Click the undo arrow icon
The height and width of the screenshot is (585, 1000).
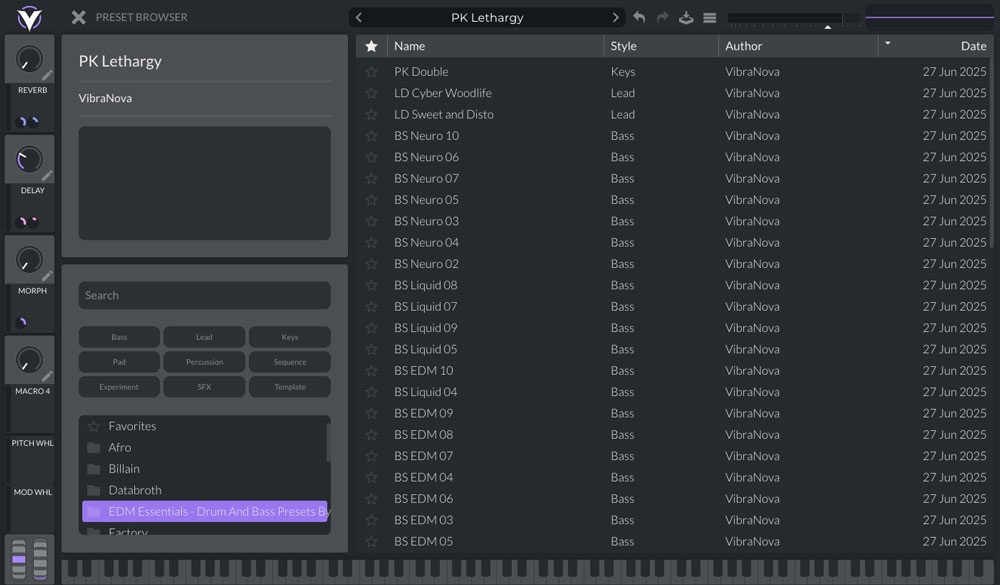(x=639, y=18)
